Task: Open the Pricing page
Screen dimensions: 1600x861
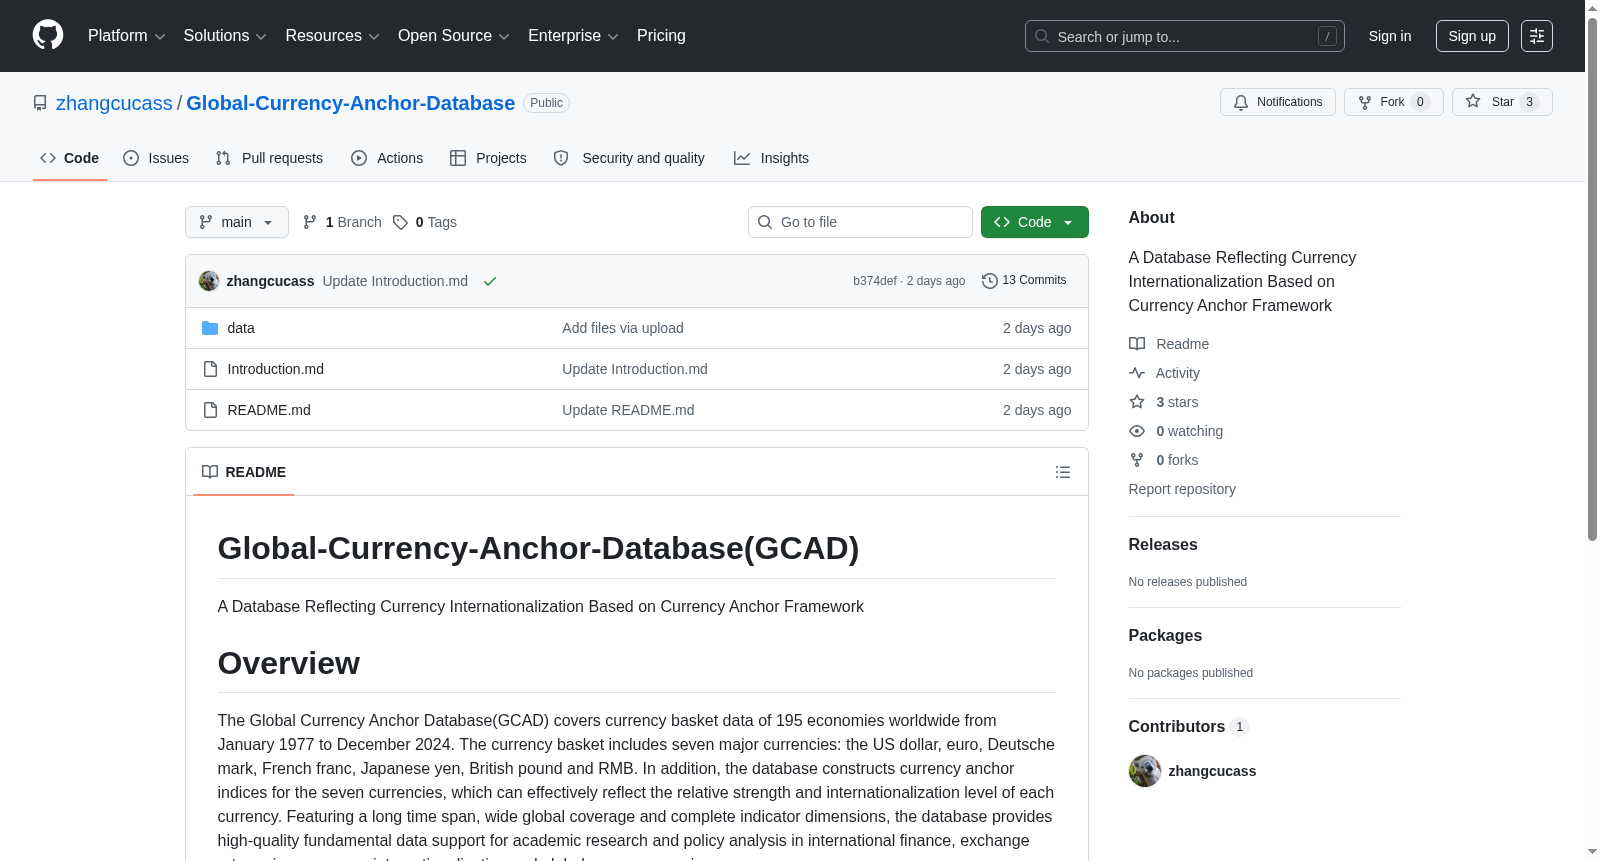Action: 661,36
